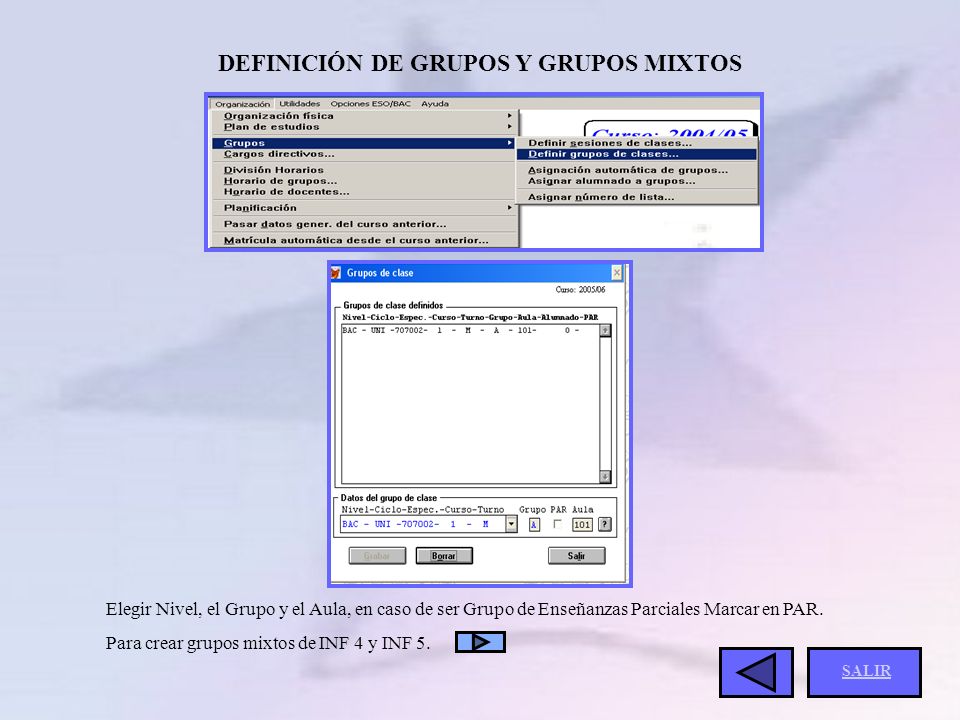Open the Nivel-Ciclo-Espec. dropdown arrow
960x720 pixels.
click(x=511, y=524)
